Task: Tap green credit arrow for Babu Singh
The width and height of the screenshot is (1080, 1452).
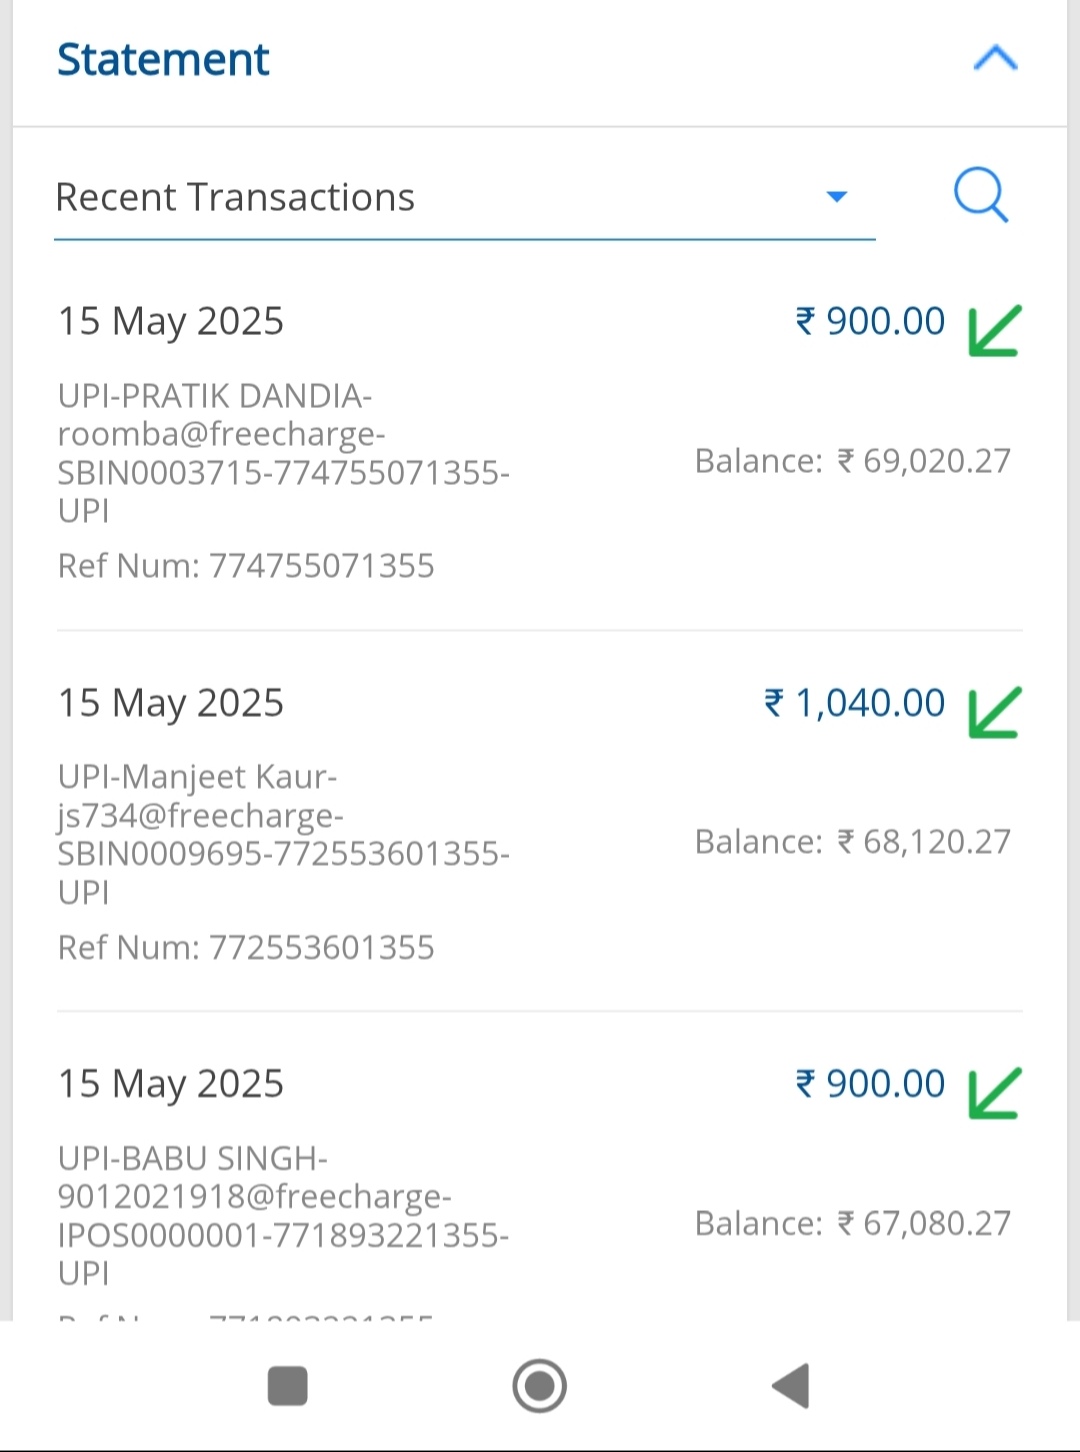Action: click(994, 1093)
